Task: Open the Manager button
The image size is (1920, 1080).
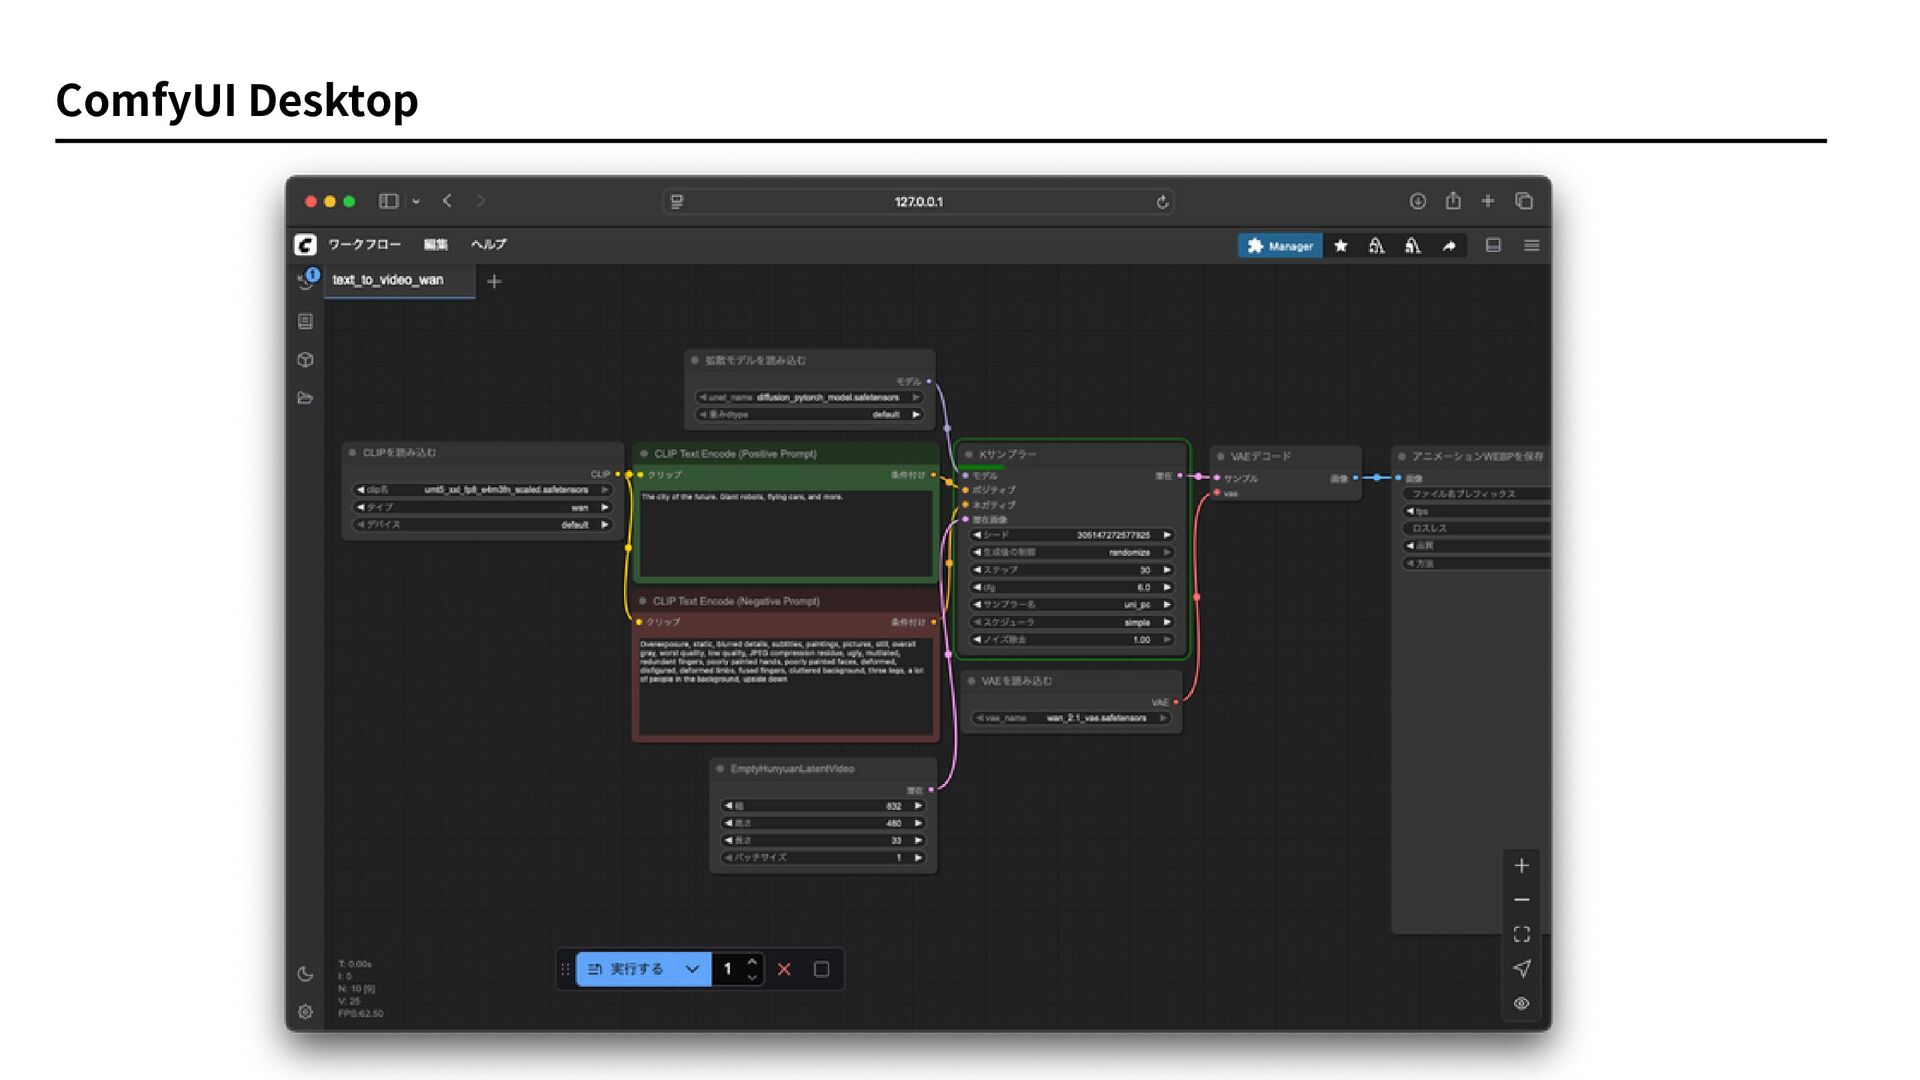Action: point(1280,246)
